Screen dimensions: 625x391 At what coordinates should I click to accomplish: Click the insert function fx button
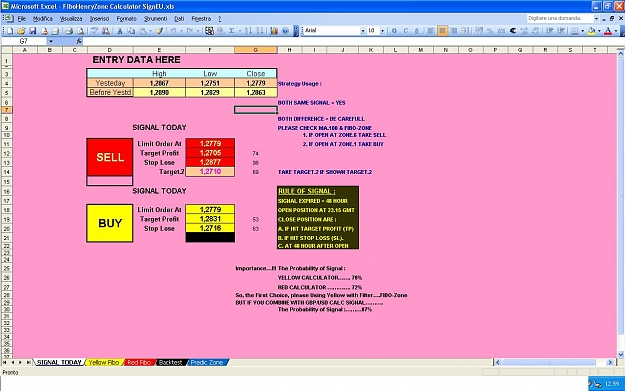pyautogui.click(x=79, y=41)
